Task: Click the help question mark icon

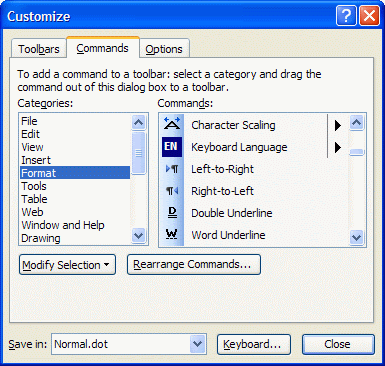Action: (x=346, y=15)
